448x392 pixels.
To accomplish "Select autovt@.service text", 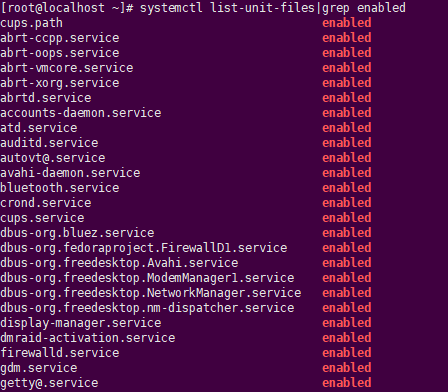I will tap(53, 158).
